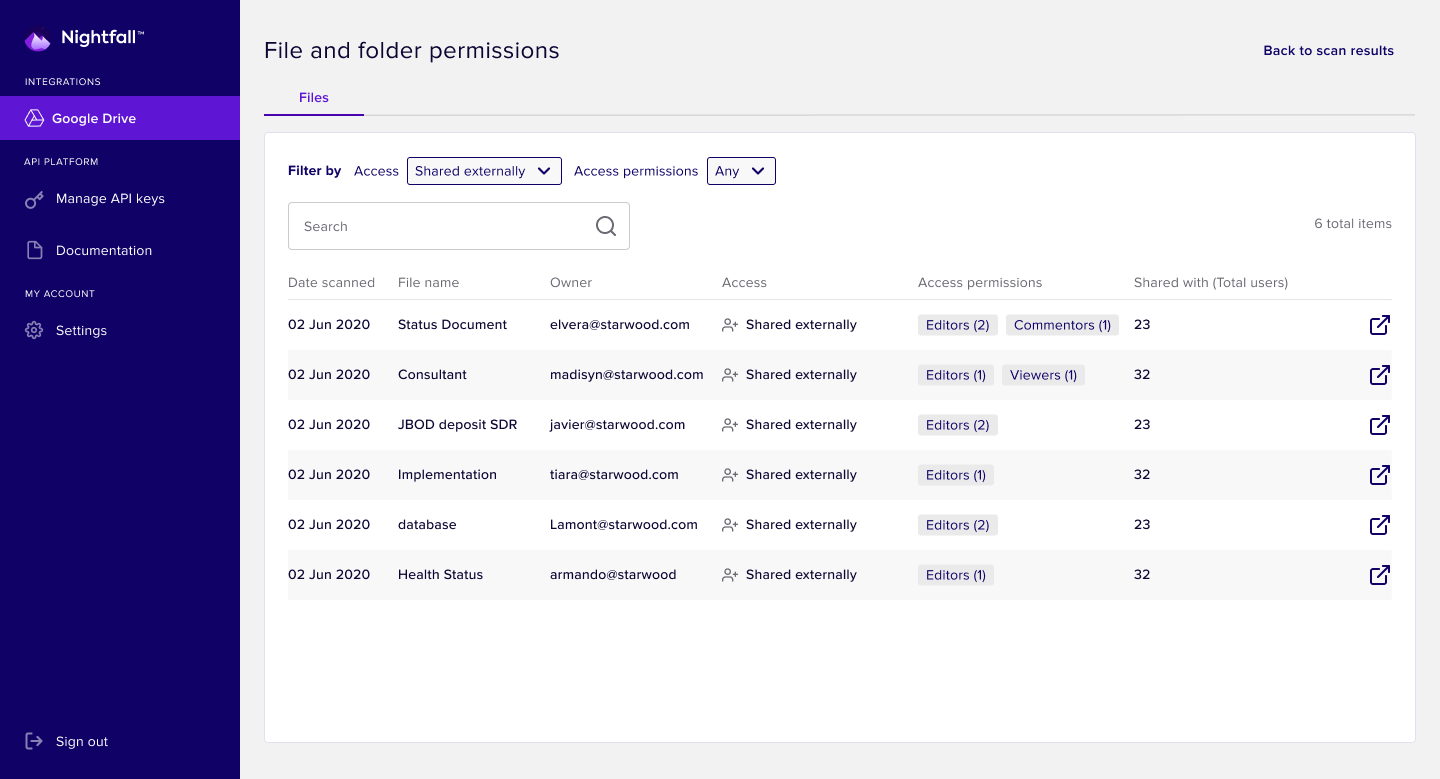Open external link for JBOD deposit SDR

point(1379,425)
